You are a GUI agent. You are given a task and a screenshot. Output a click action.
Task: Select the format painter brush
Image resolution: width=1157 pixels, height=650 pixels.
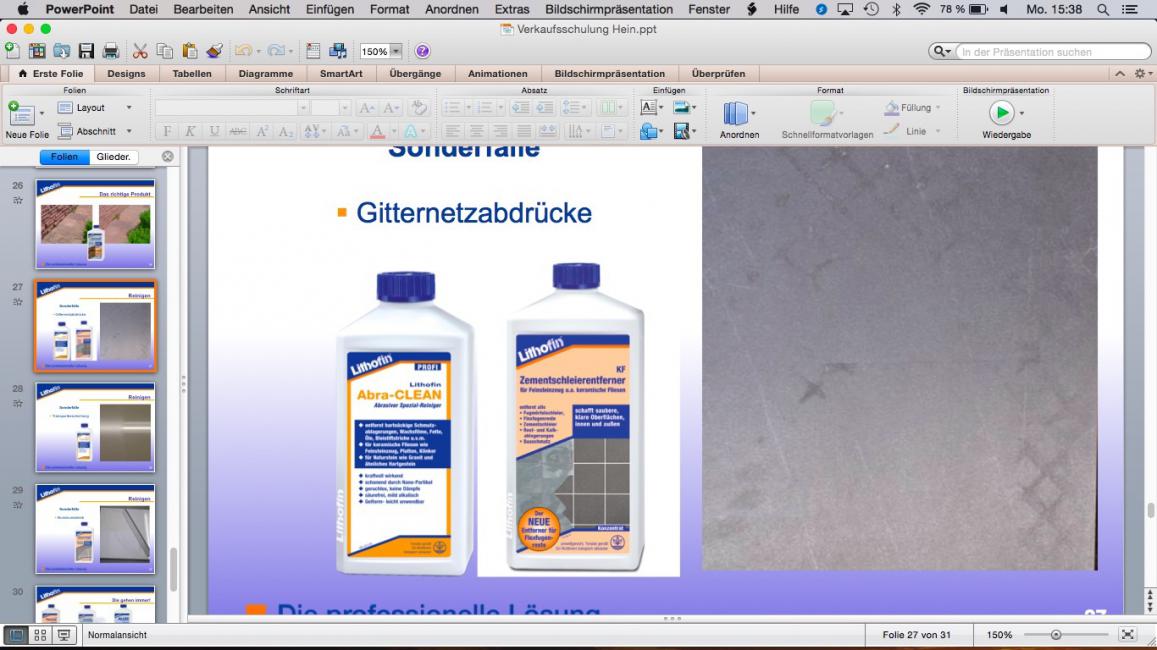coord(214,51)
